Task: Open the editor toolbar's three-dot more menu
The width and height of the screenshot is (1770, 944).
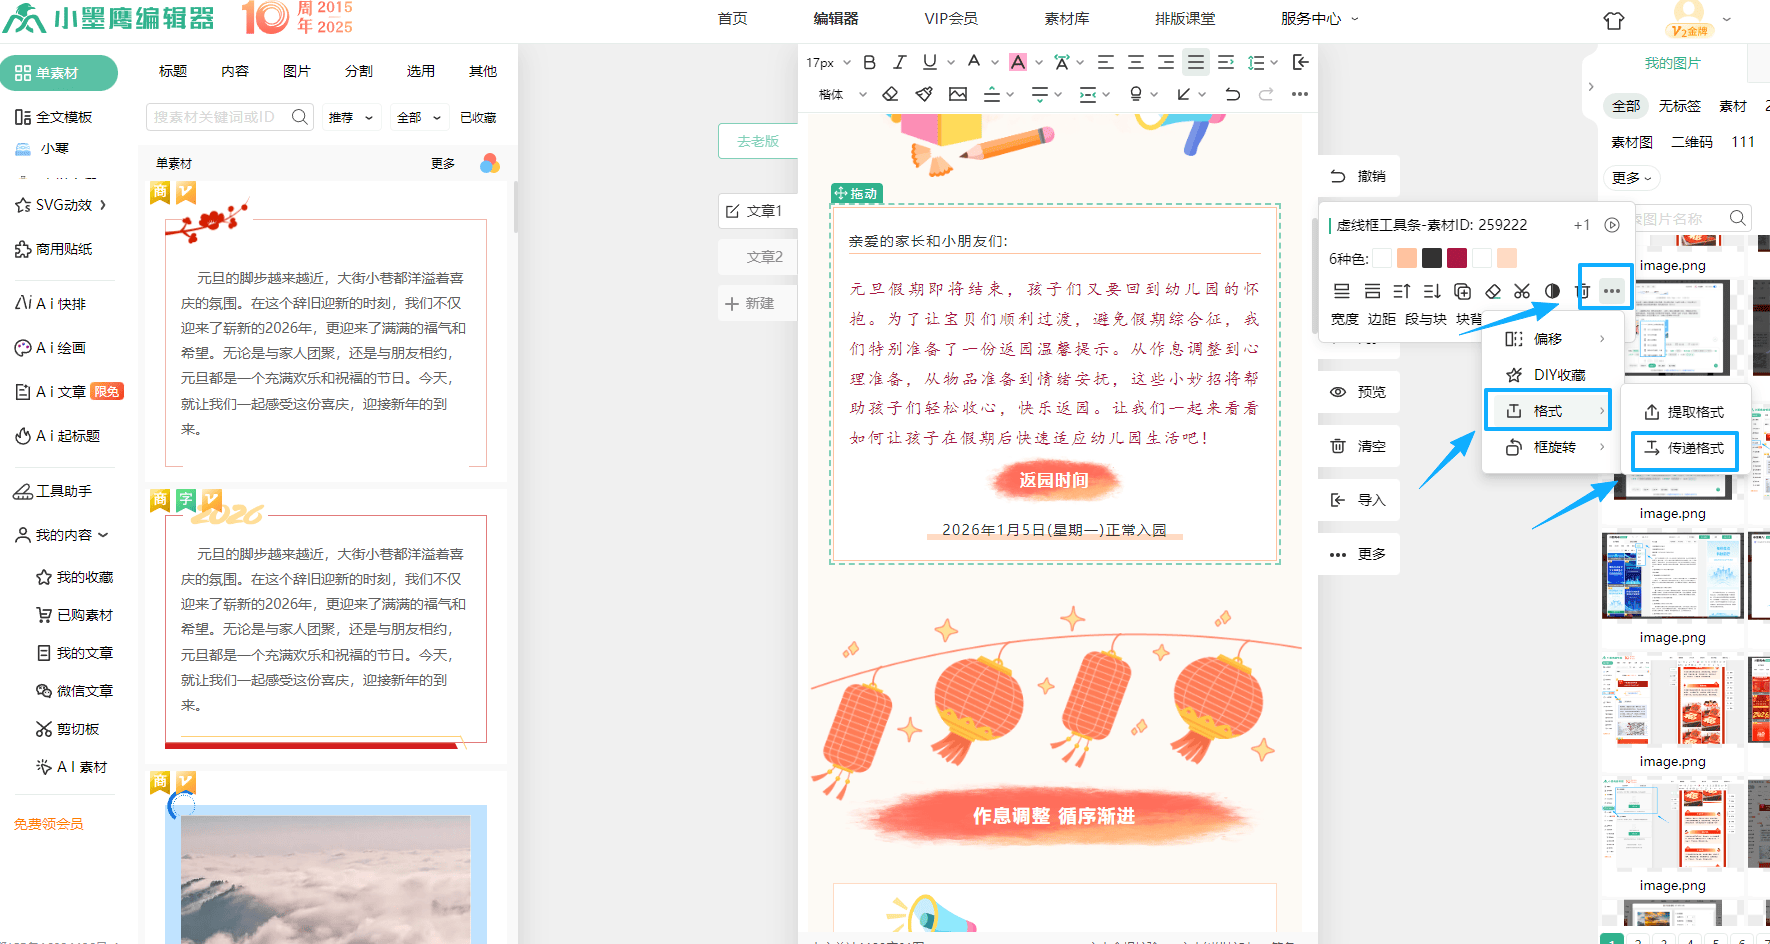Action: coord(1300,94)
